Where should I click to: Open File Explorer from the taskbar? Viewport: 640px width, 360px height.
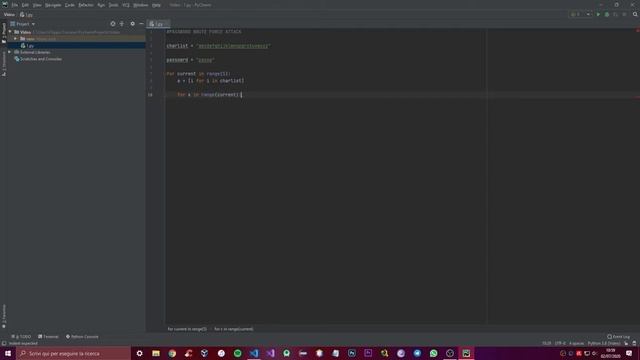[x=156, y=353]
